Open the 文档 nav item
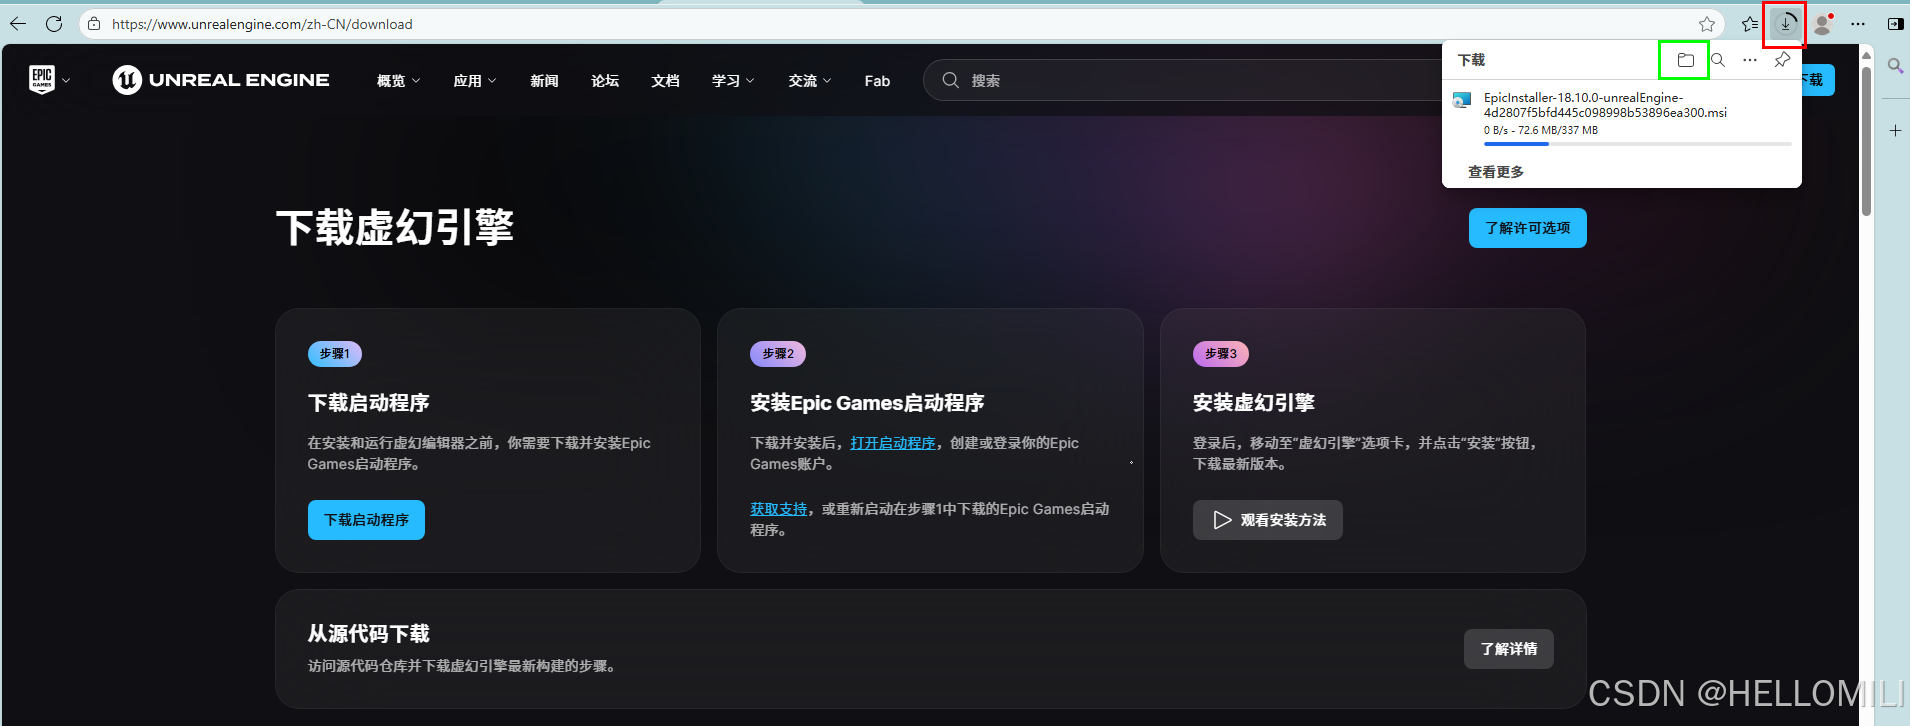This screenshot has width=1910, height=726. (665, 81)
